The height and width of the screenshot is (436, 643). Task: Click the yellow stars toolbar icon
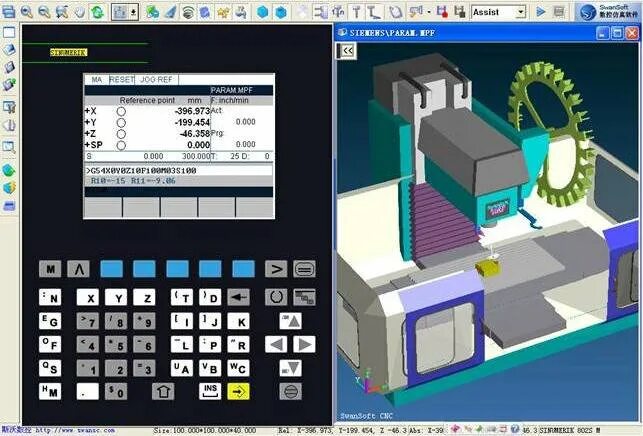point(223,12)
